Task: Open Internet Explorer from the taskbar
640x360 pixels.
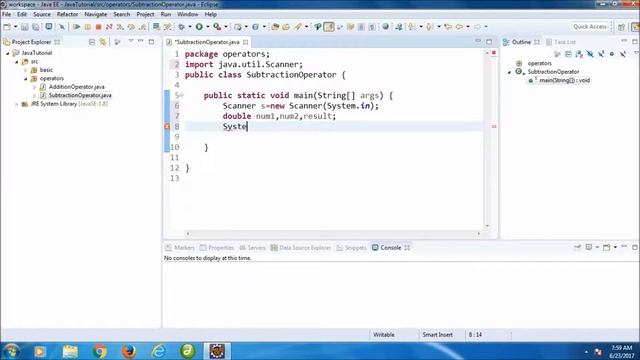Action: 158,351
